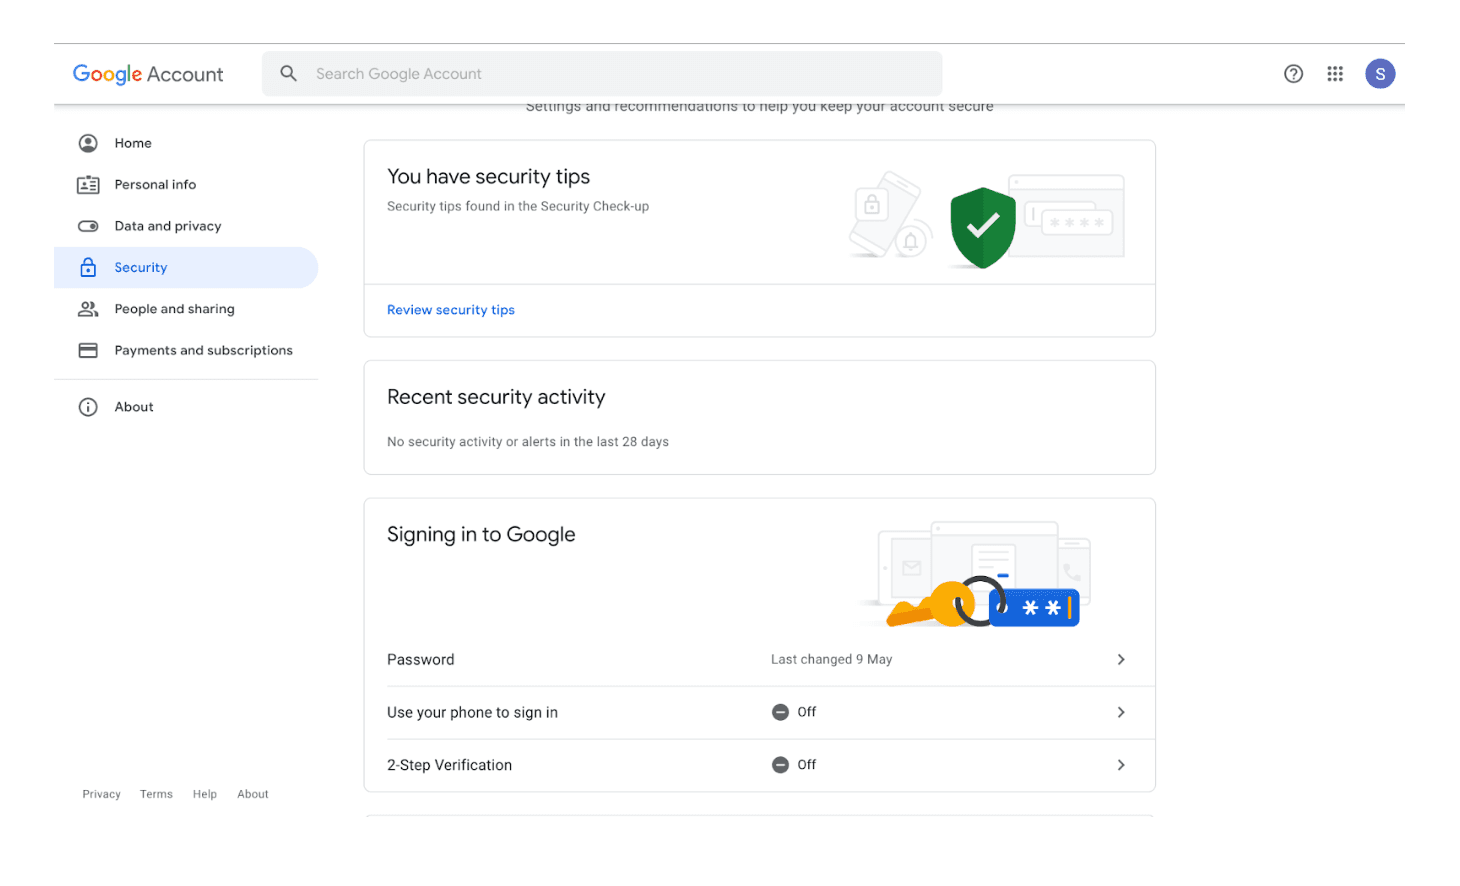Open the profile avatar S

click(x=1380, y=73)
